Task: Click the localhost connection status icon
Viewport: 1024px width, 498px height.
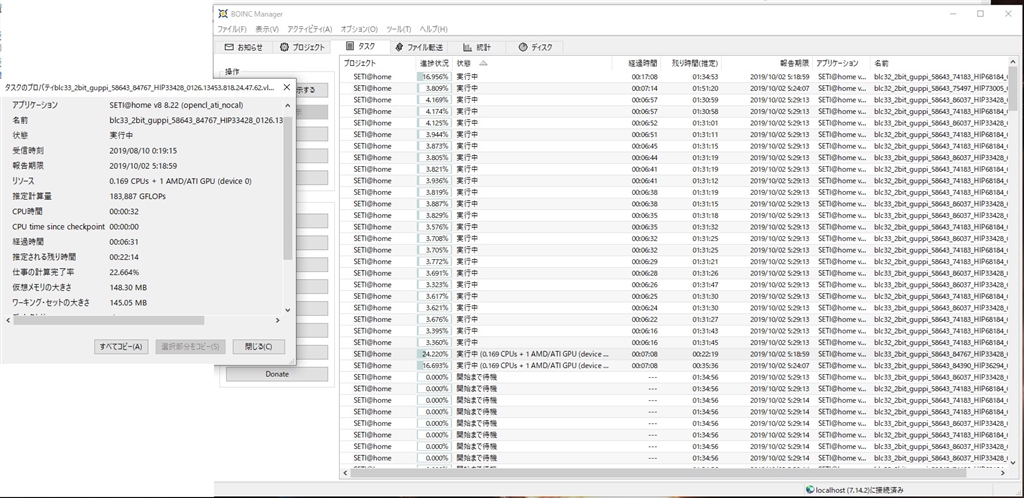Action: (810, 490)
